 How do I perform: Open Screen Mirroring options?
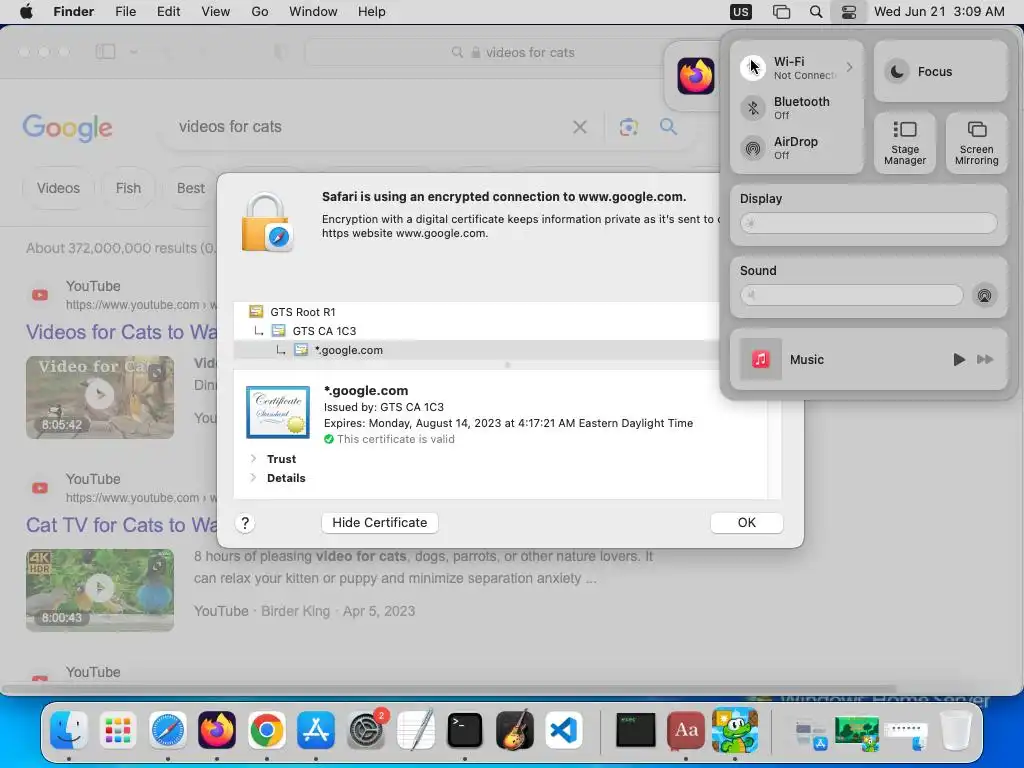(x=976, y=143)
